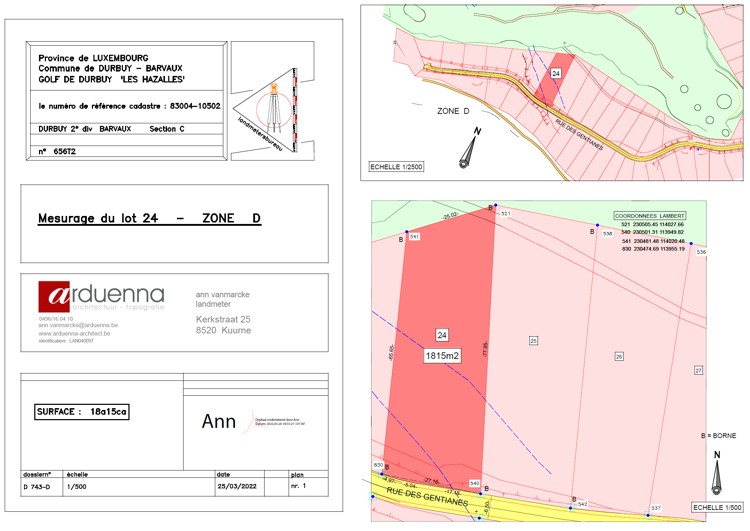Click the ann.vanmarcke@arduenna.be email address
The image size is (750, 531).
click(78, 325)
